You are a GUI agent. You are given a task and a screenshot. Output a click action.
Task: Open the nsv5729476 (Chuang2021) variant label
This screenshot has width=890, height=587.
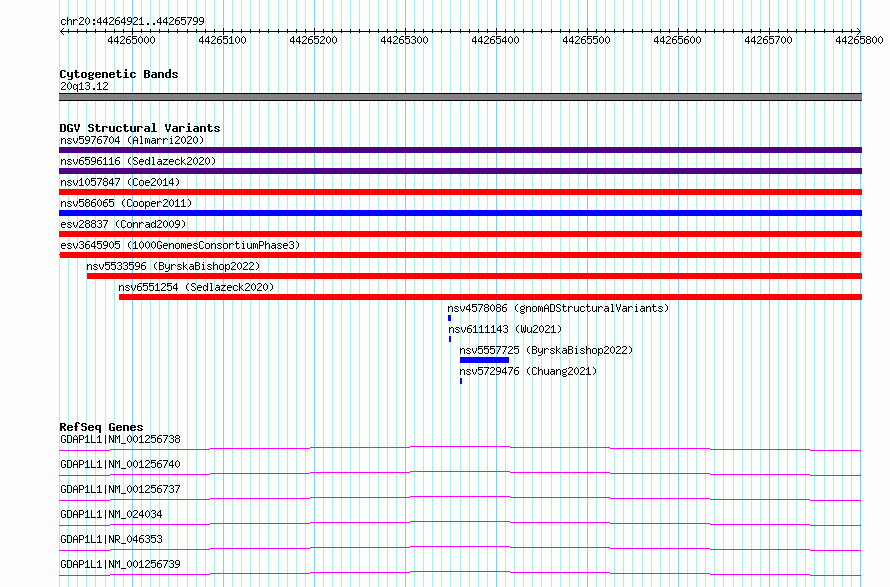(x=528, y=371)
